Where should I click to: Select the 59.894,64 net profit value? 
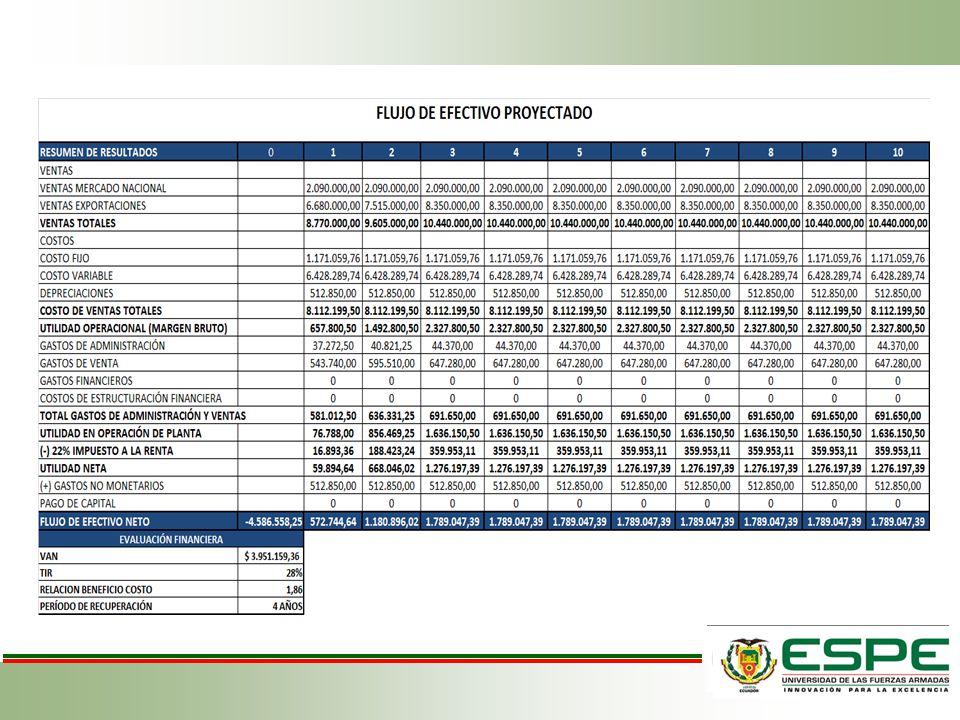click(333, 468)
